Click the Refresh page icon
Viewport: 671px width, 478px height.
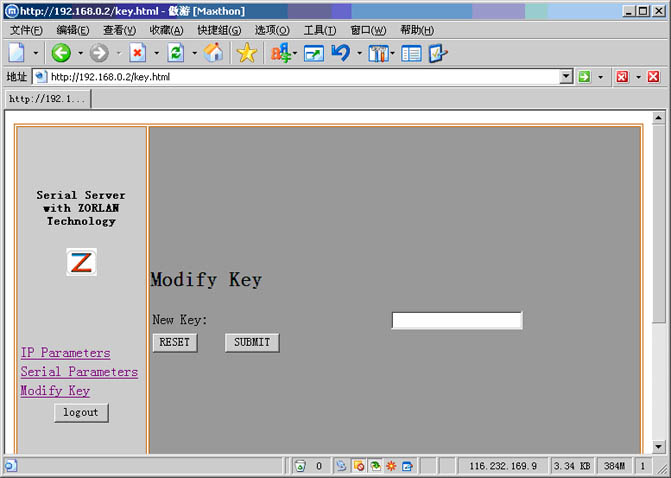click(175, 53)
